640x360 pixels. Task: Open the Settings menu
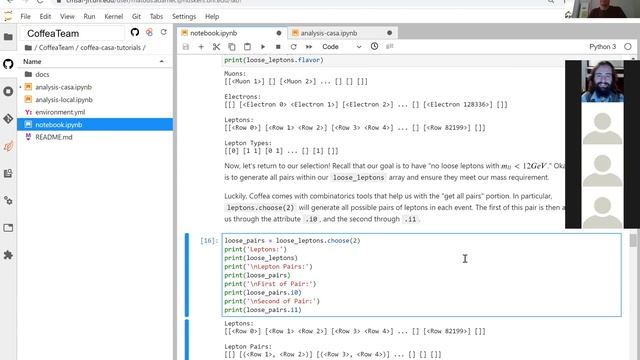(184, 16)
